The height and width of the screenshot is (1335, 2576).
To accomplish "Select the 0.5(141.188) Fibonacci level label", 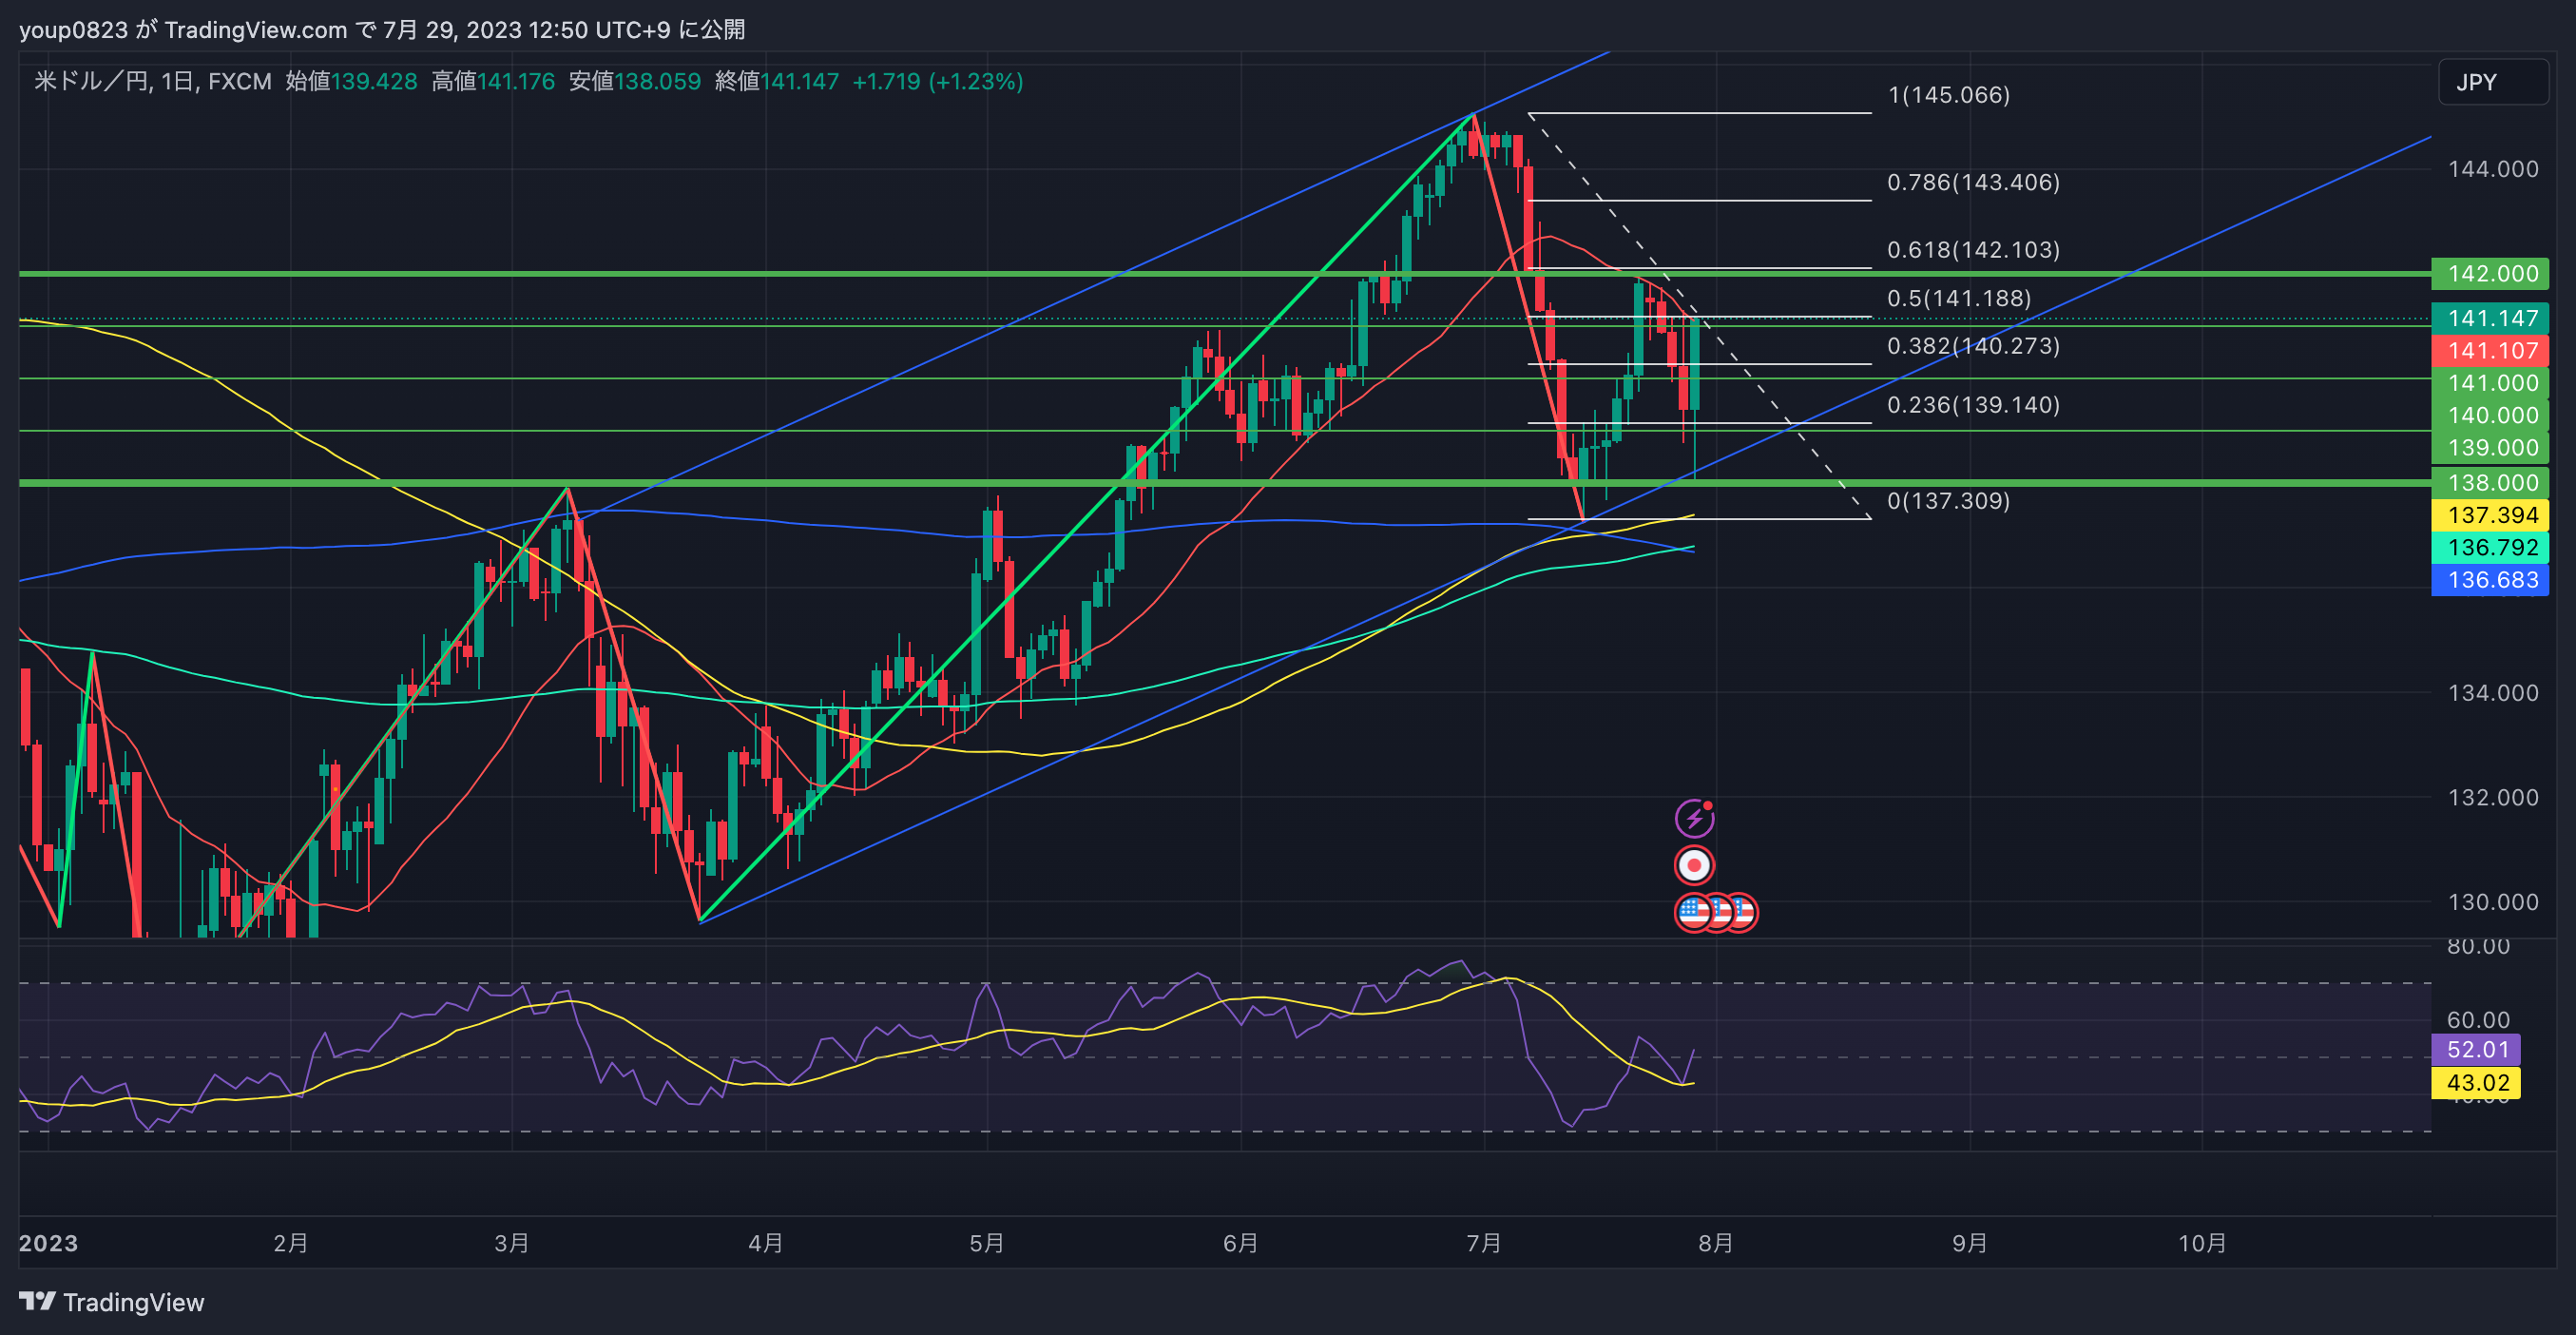I will [x=1959, y=299].
